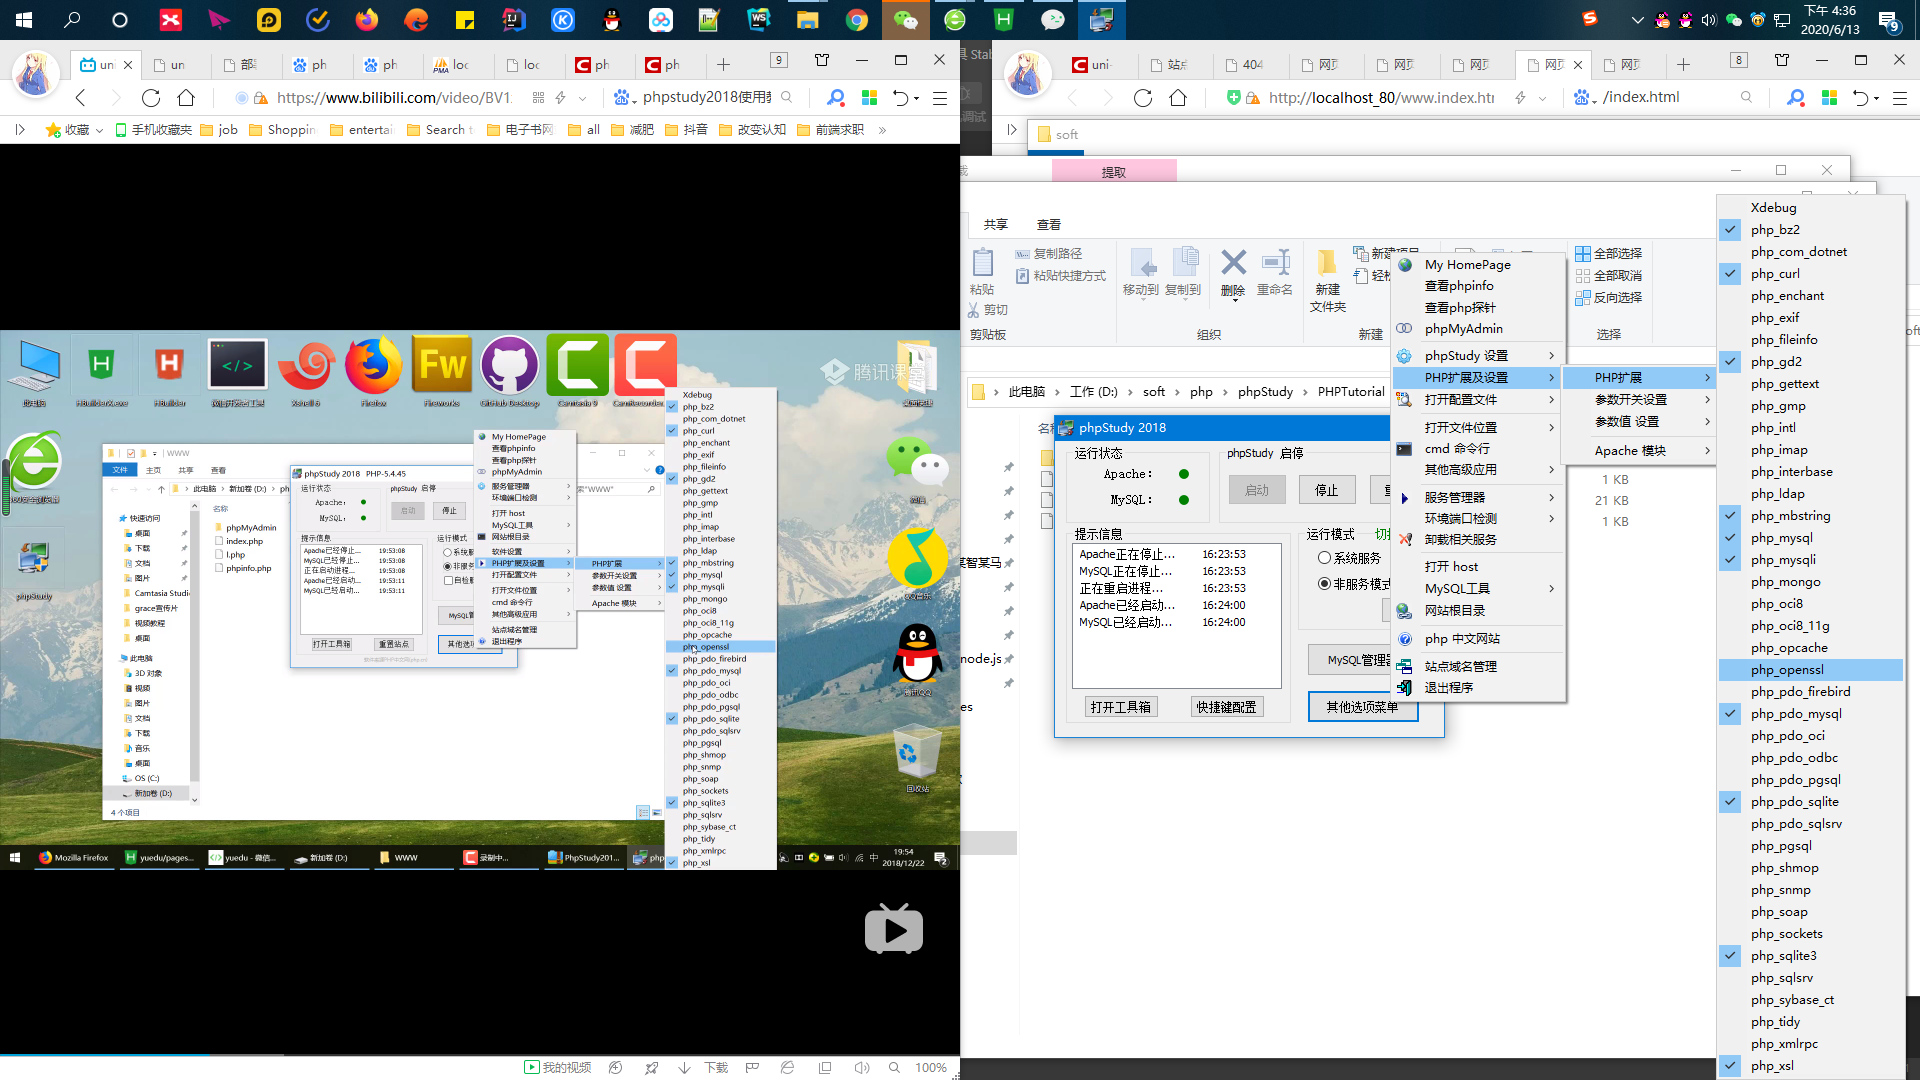
Task: Open the download (下载) icon in status bar
Action: (x=704, y=1068)
